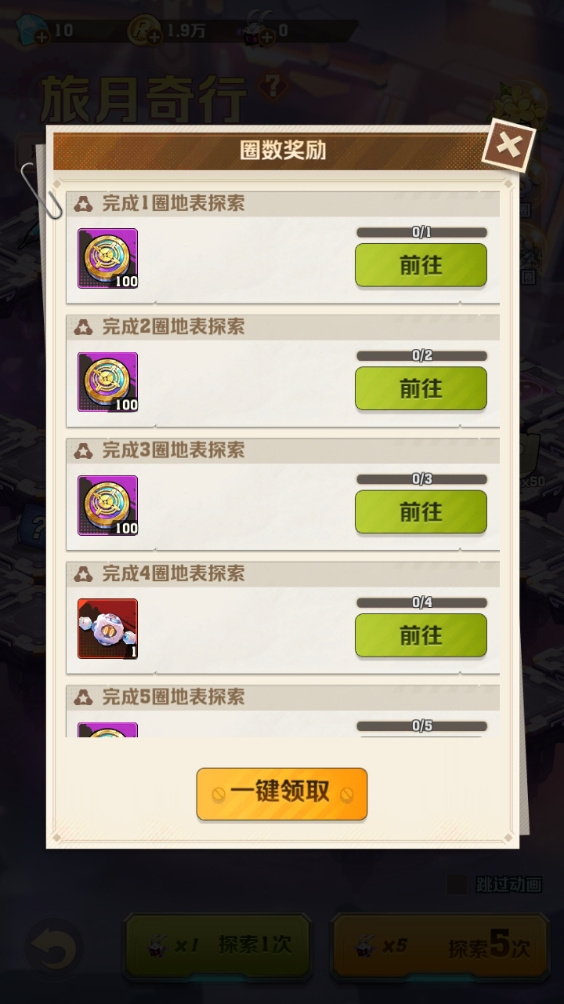The image size is (564, 1004).
Task: Tap the gold coin reward for 3圈
Action: tap(108, 505)
